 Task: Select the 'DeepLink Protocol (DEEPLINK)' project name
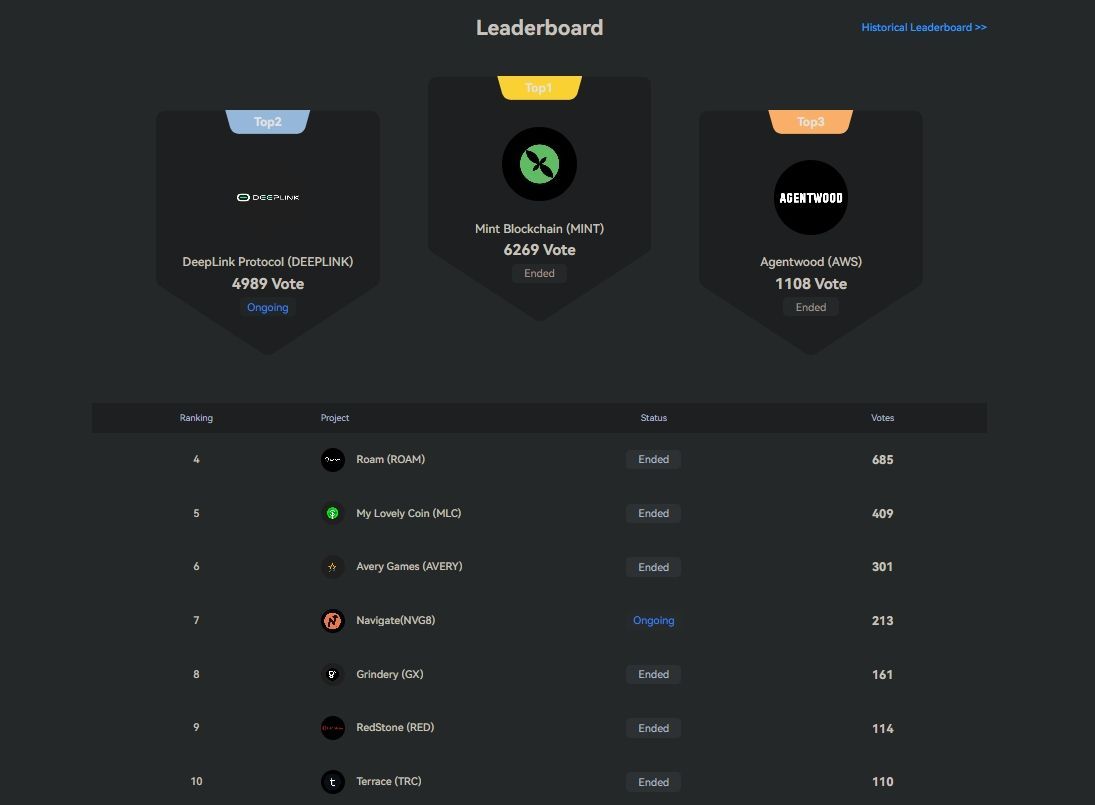[x=267, y=262]
